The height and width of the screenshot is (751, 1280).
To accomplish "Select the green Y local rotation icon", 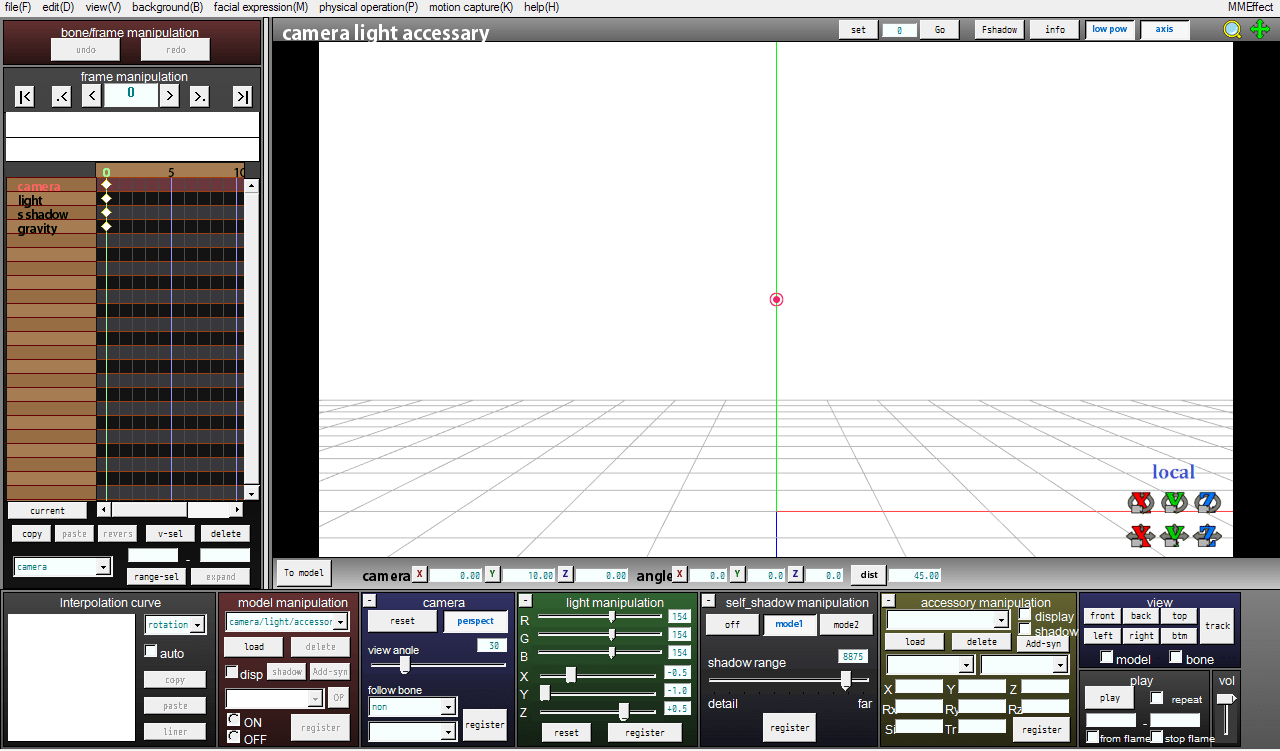I will [1174, 502].
